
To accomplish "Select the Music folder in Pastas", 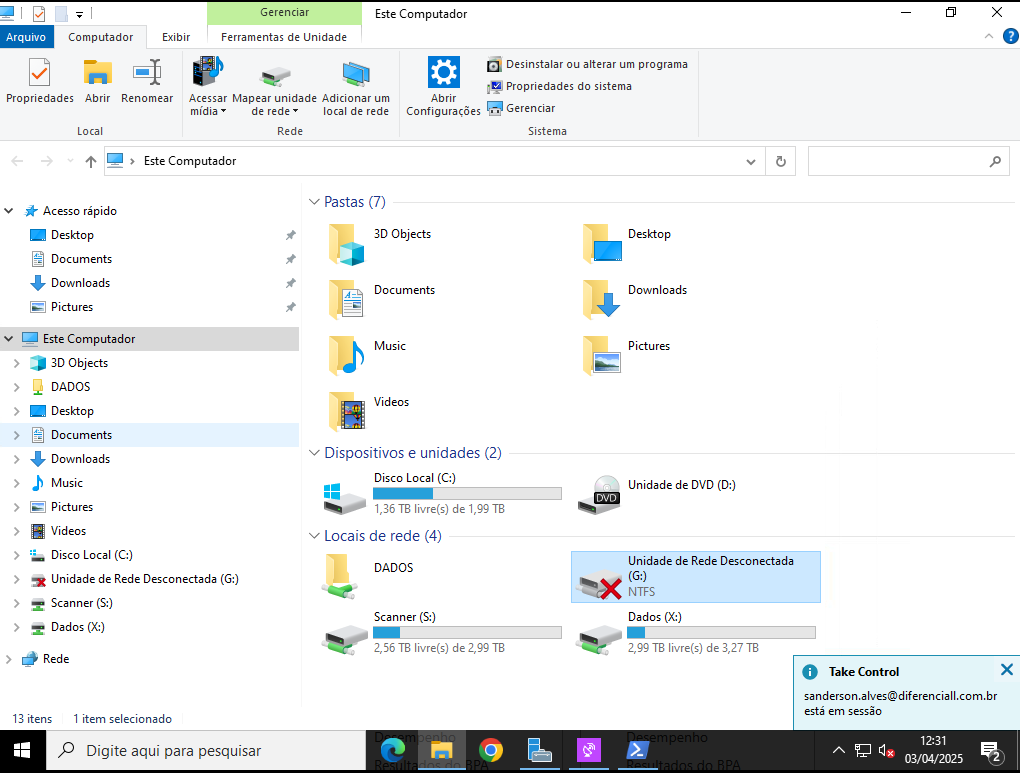I will tap(368, 356).
